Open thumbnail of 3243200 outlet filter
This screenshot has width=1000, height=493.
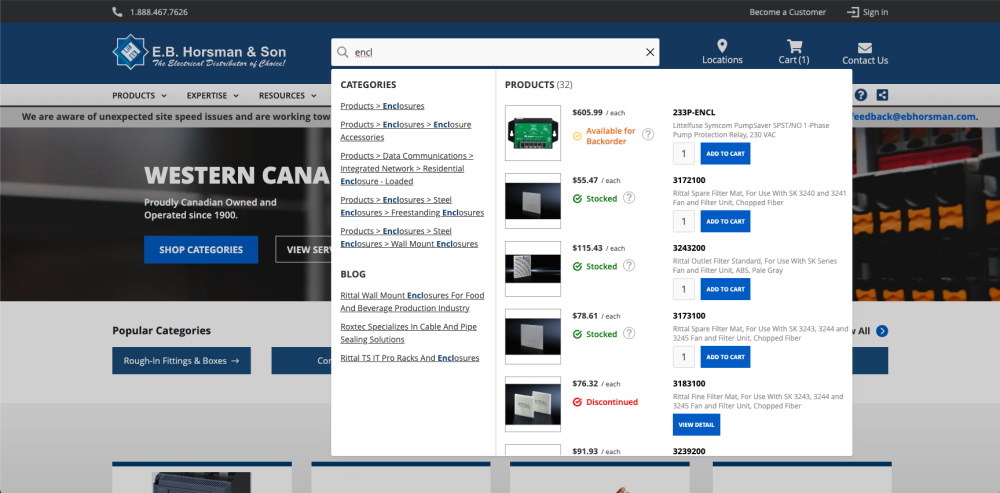click(x=533, y=269)
